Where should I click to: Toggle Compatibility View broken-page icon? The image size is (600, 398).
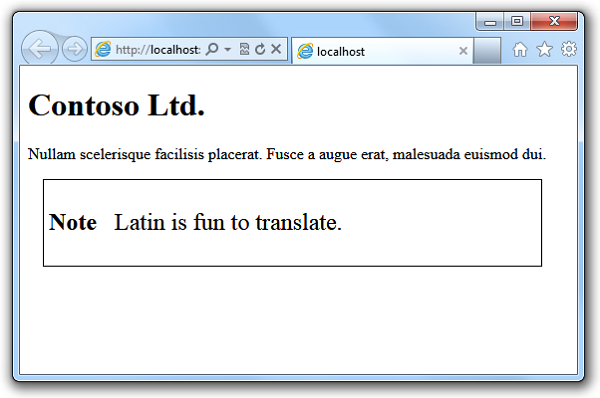point(244,49)
